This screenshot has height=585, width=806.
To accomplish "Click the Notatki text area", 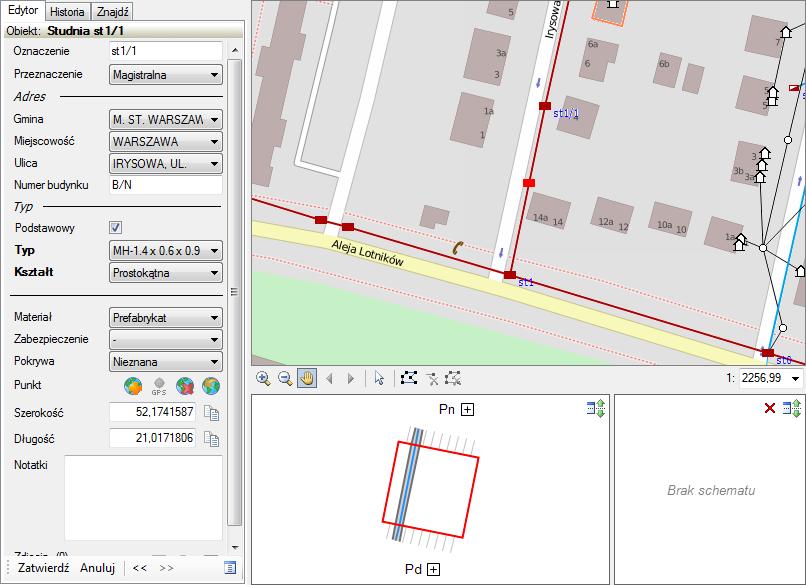I will pyautogui.click(x=143, y=498).
